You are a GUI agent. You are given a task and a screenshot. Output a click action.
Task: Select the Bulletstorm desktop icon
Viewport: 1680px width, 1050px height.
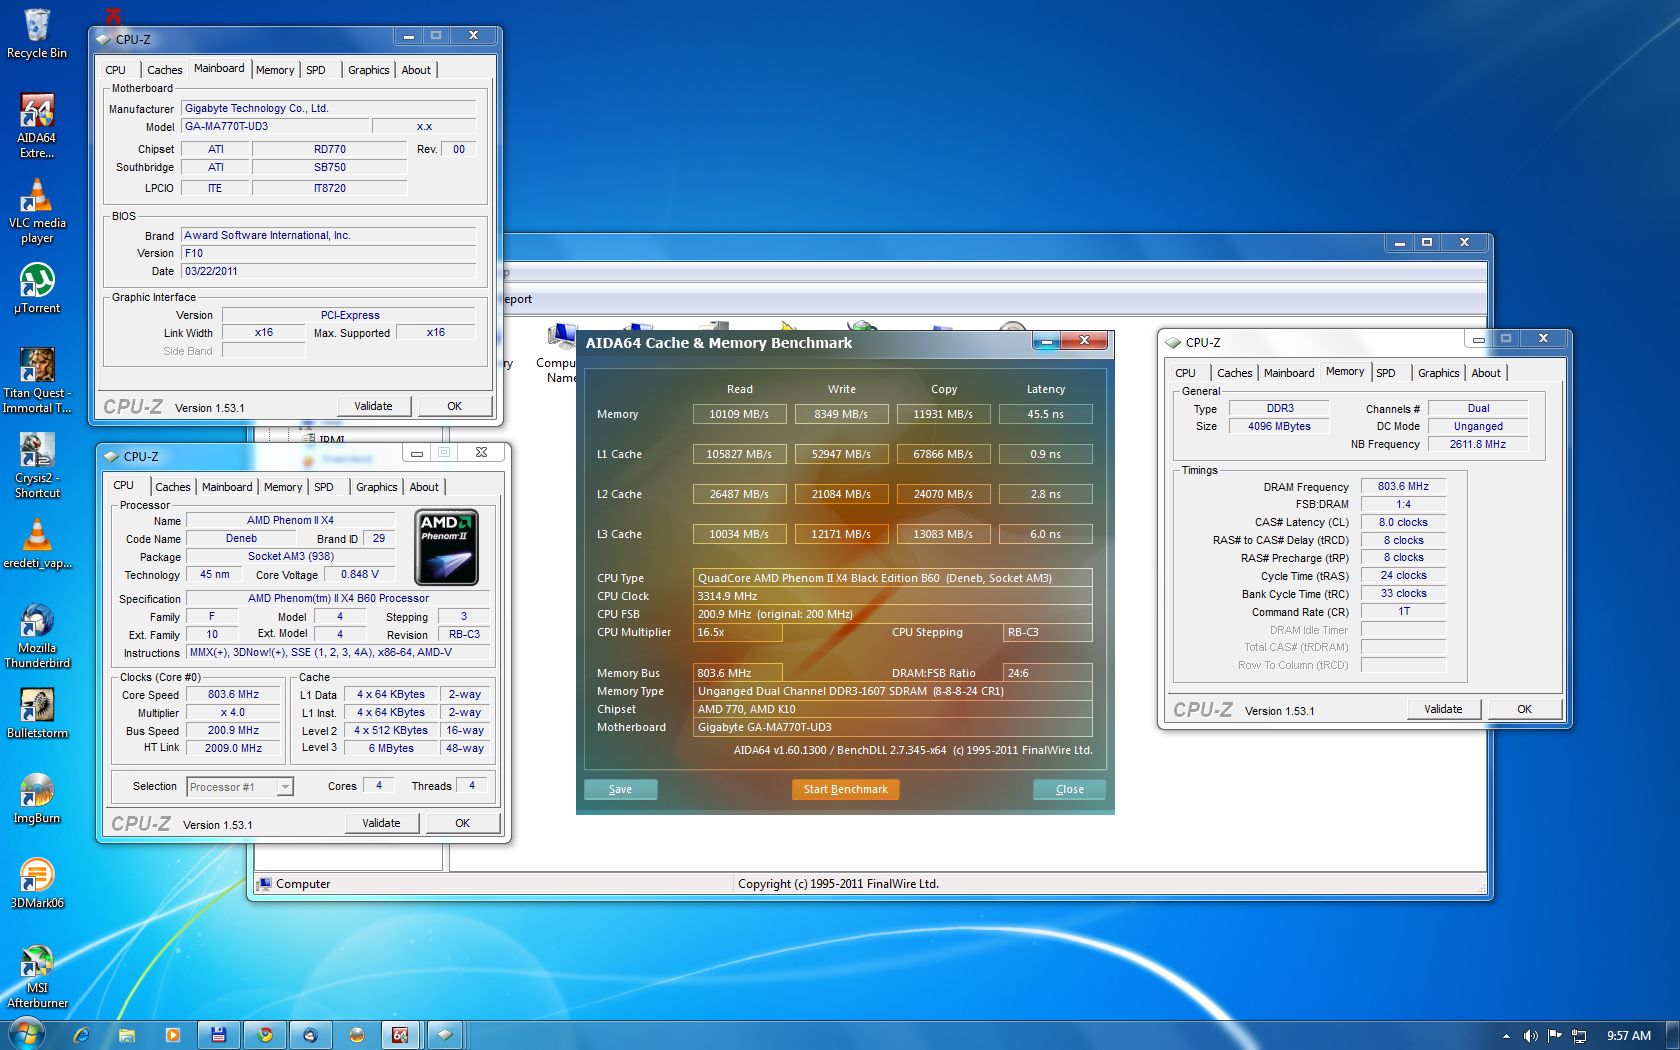(x=37, y=713)
